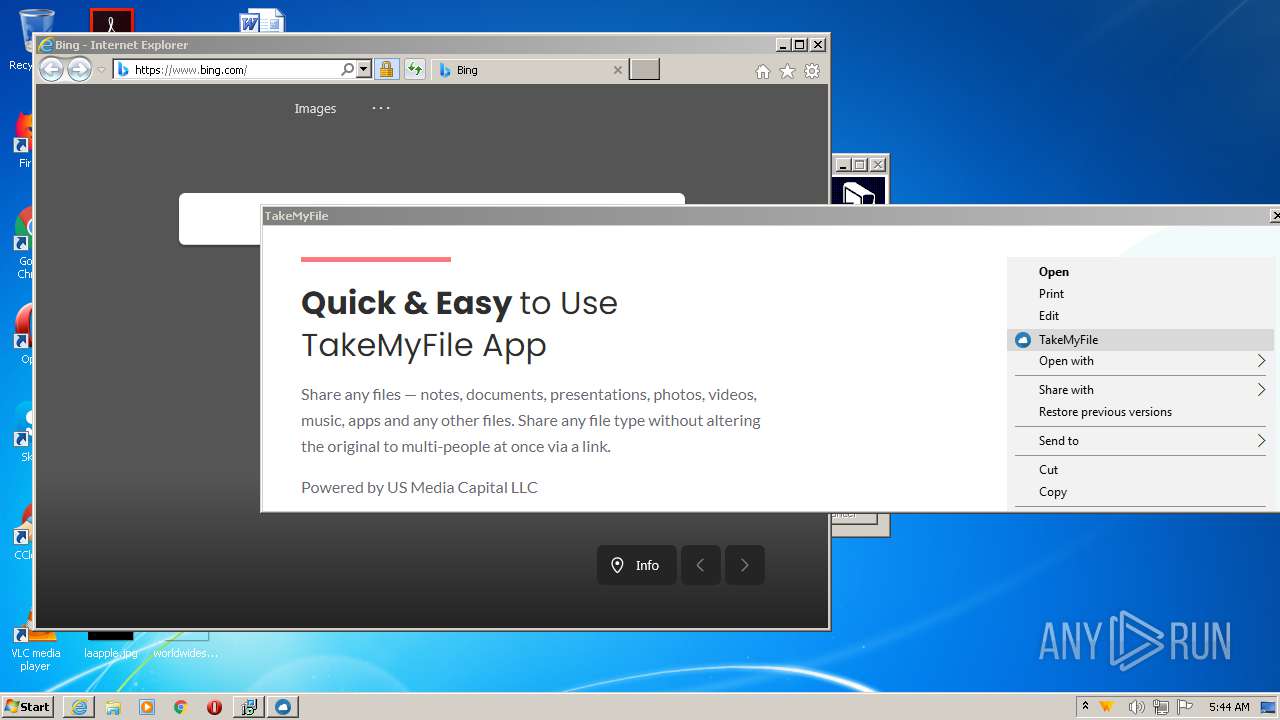Select Open in the context menu
Viewport: 1280px width, 720px height.
(x=1142, y=272)
